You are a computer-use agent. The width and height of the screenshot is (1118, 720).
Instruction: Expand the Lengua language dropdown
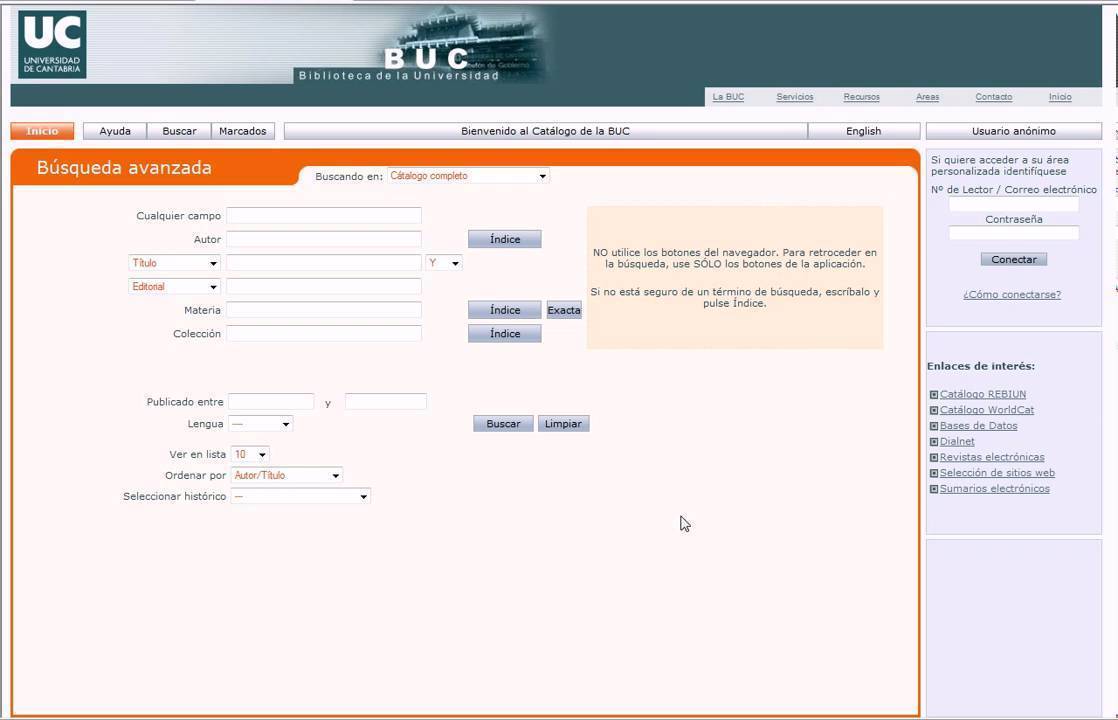(260, 424)
